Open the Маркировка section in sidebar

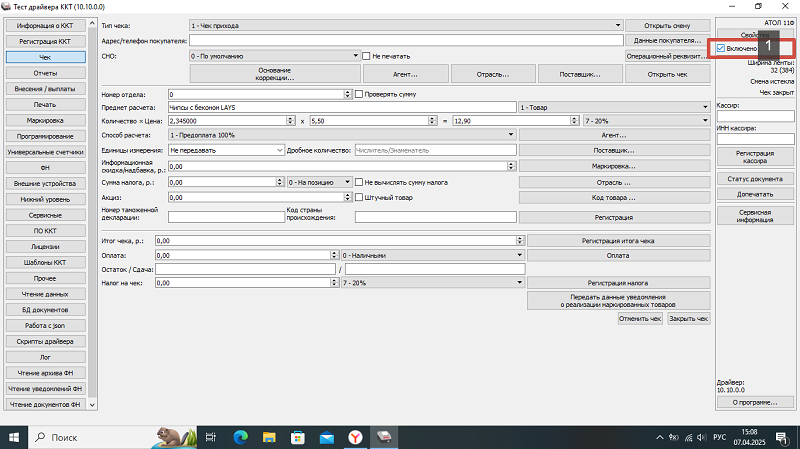click(x=45, y=120)
